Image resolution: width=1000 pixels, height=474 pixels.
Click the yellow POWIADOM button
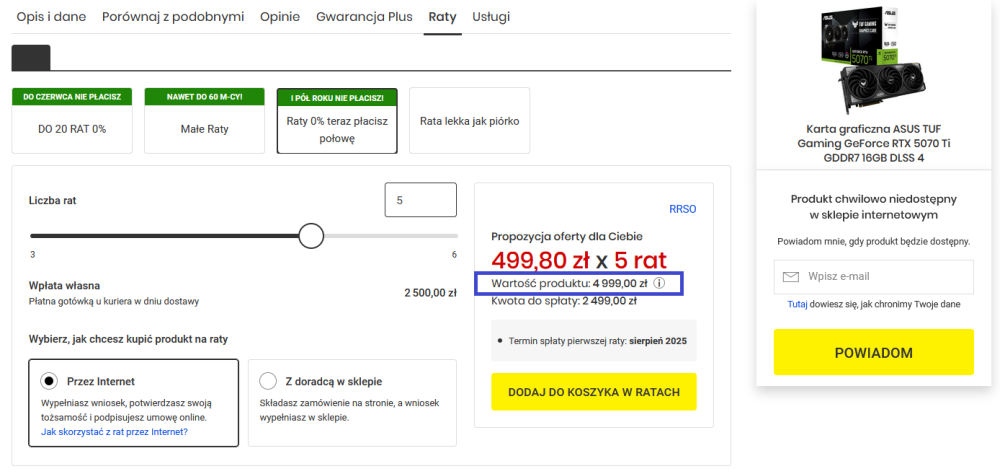coord(874,352)
